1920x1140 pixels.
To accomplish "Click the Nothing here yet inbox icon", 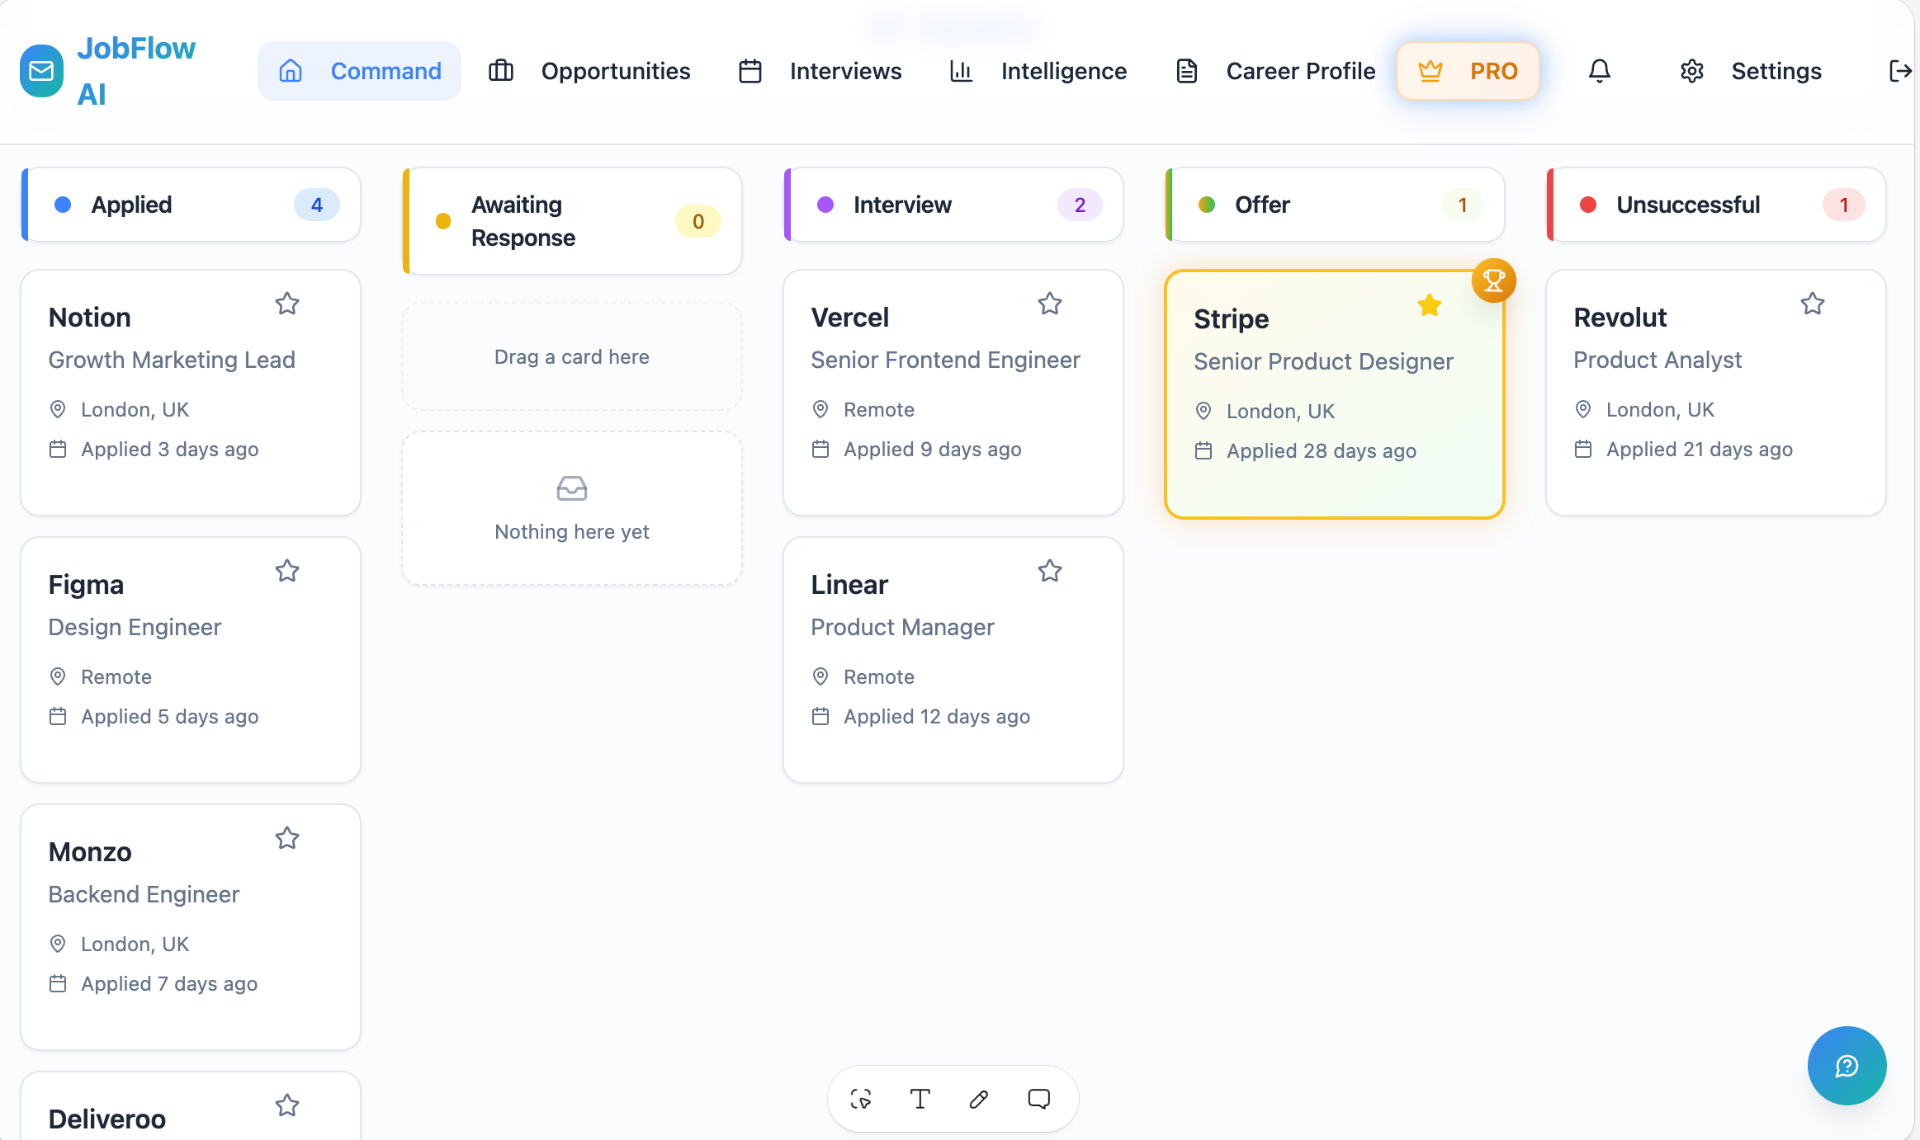I will [x=572, y=488].
